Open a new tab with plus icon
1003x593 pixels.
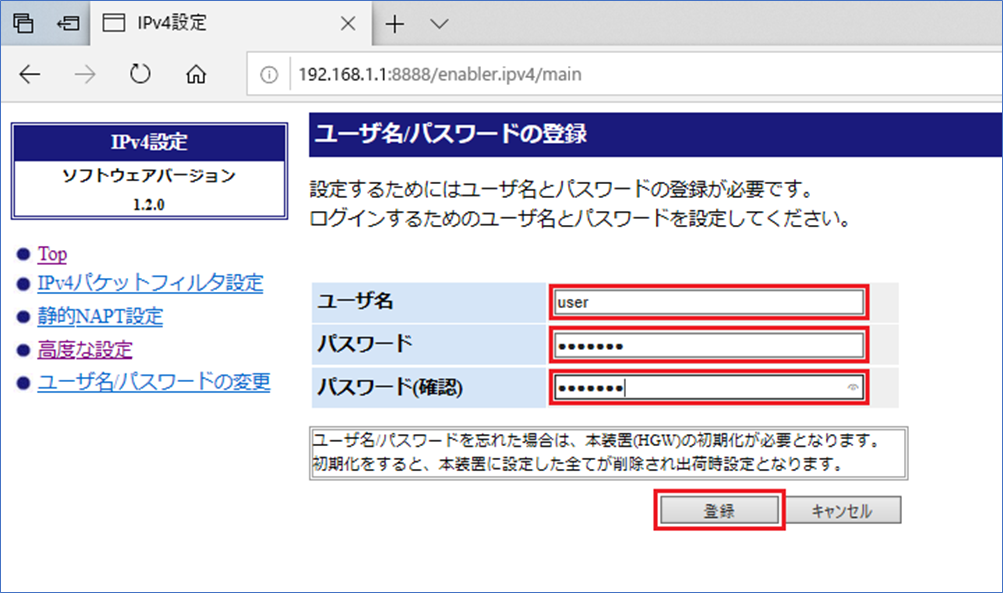point(395,24)
